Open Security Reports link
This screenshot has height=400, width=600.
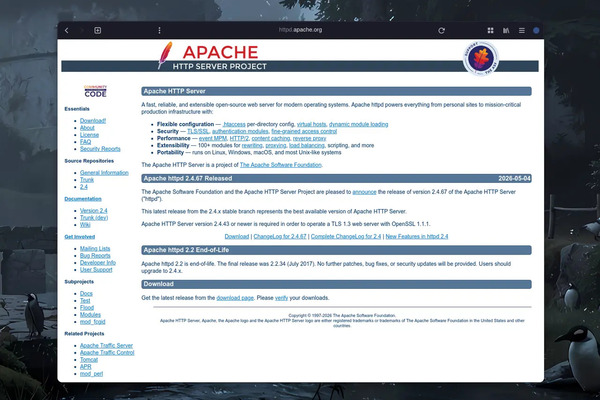click(x=100, y=149)
